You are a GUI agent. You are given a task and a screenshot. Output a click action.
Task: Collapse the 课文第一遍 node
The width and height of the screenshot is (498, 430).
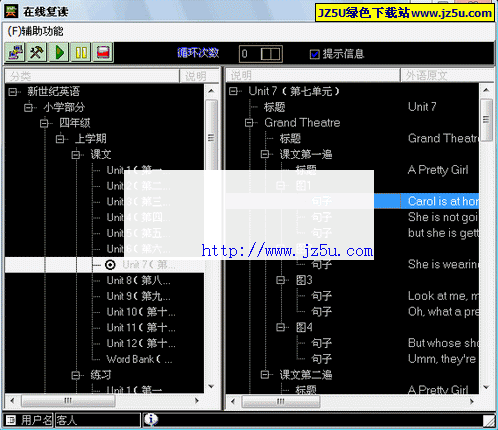point(265,154)
